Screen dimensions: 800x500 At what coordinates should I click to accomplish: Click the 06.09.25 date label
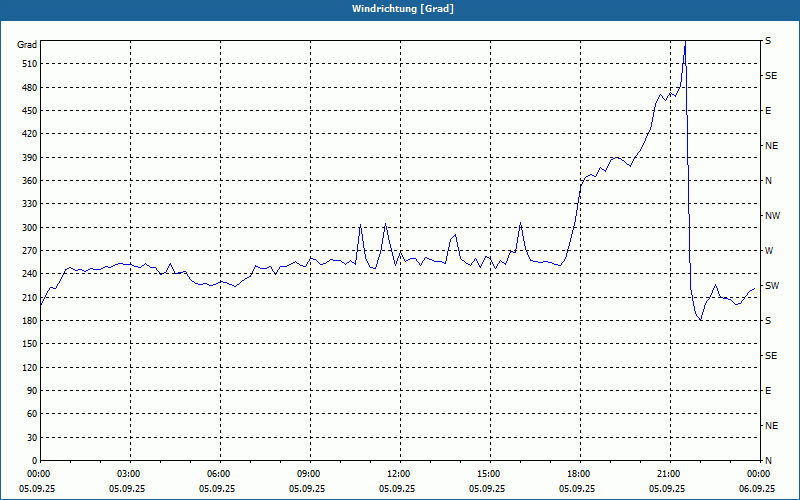pos(756,489)
